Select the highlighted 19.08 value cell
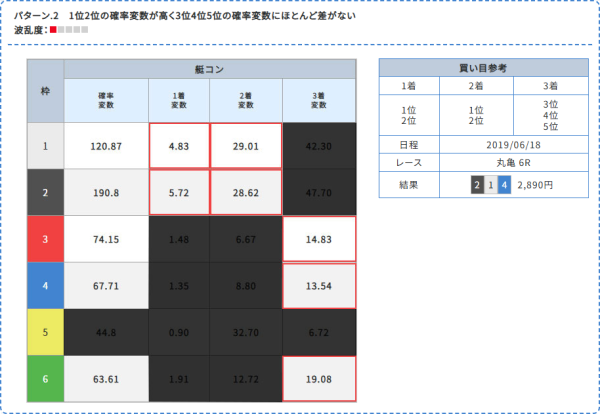Viewport: 600px width, 414px height. [319, 379]
